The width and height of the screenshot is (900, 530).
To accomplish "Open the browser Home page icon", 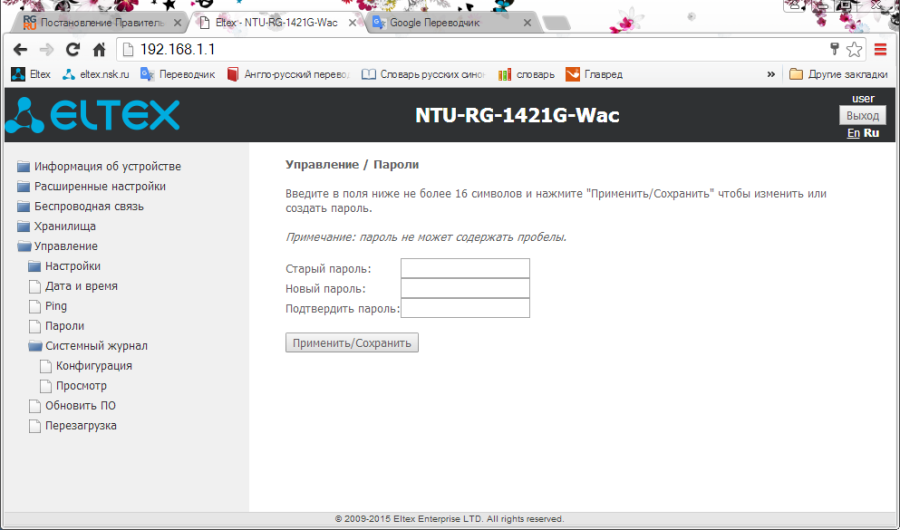I will (x=99, y=50).
